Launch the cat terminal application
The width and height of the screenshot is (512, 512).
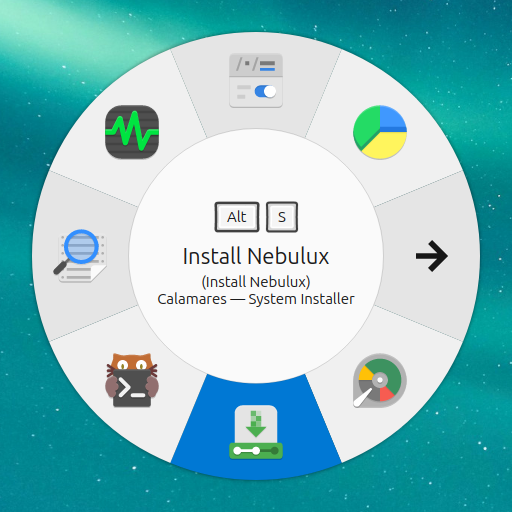[132, 380]
